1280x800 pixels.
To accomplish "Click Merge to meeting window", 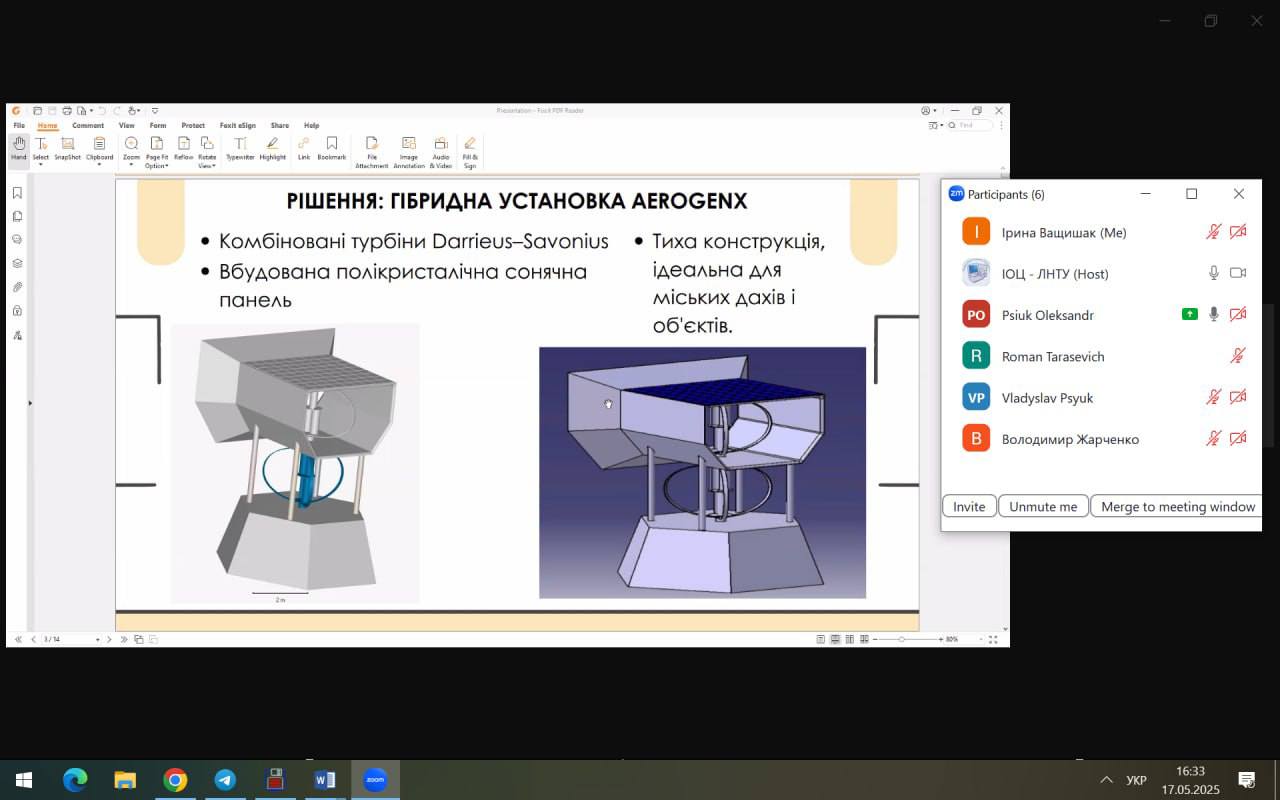I will (x=1177, y=506).
